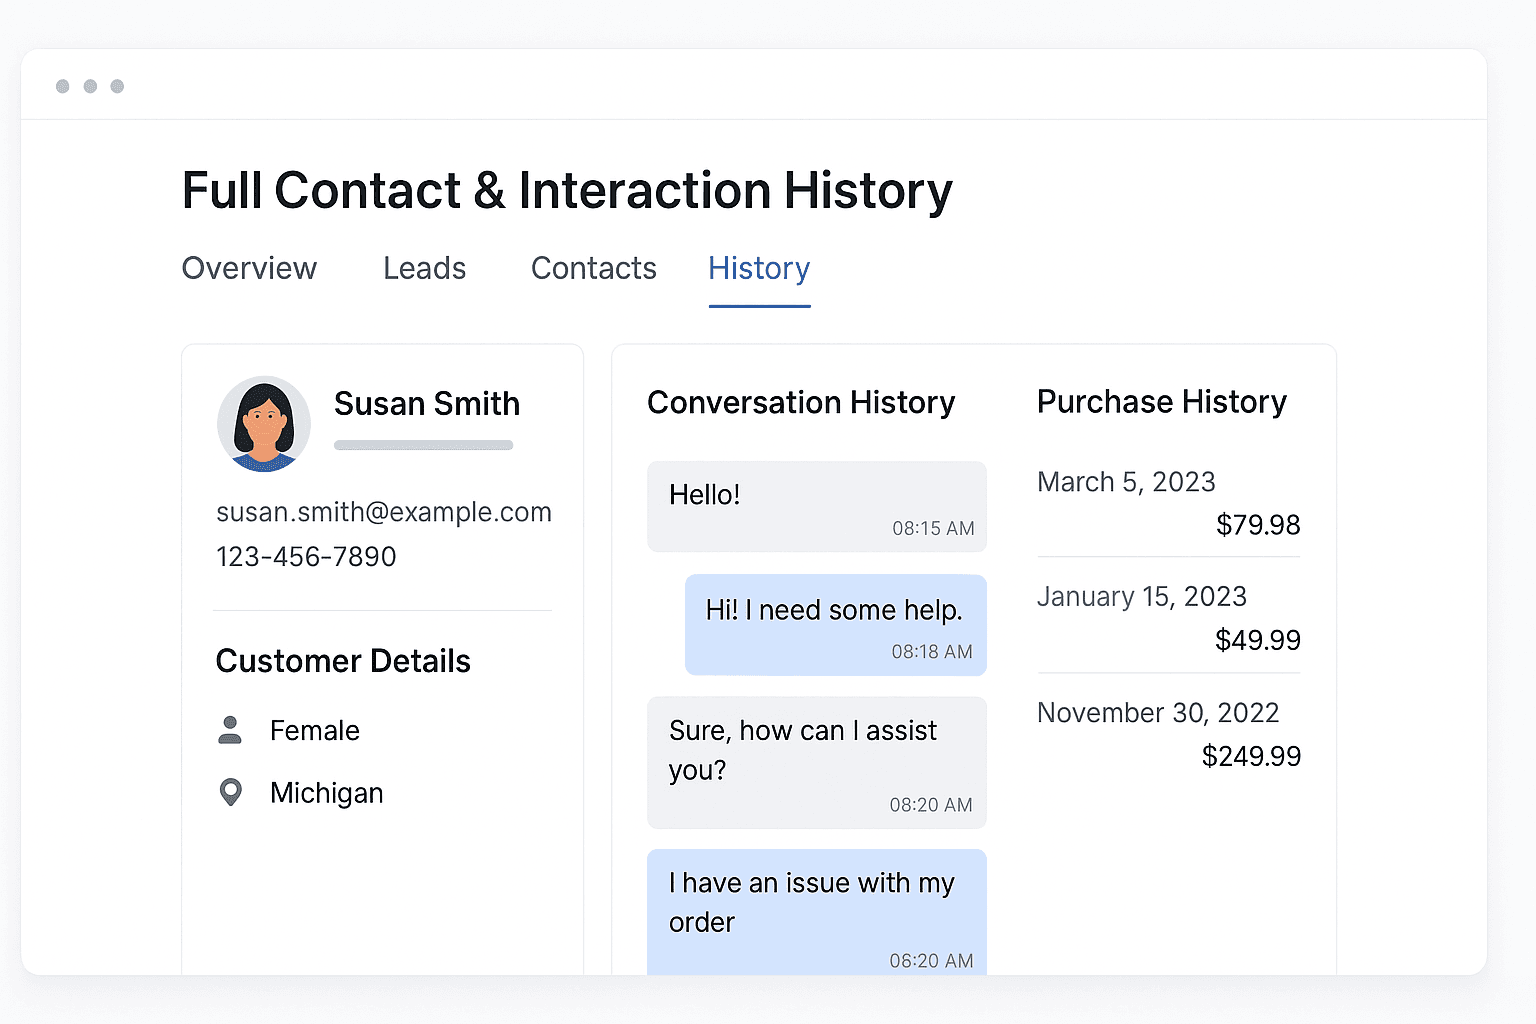Switch to the Overview tab
This screenshot has width=1536, height=1024.
tap(249, 268)
